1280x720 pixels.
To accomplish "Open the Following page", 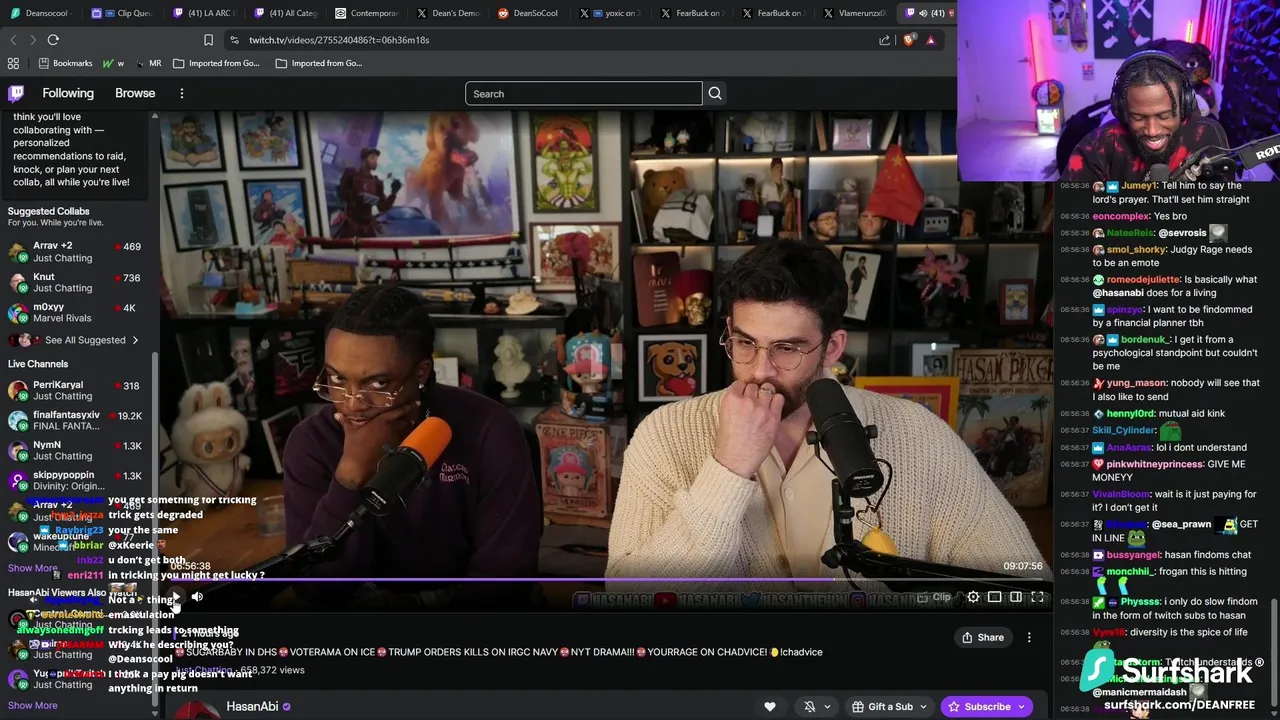I will click(x=68, y=93).
